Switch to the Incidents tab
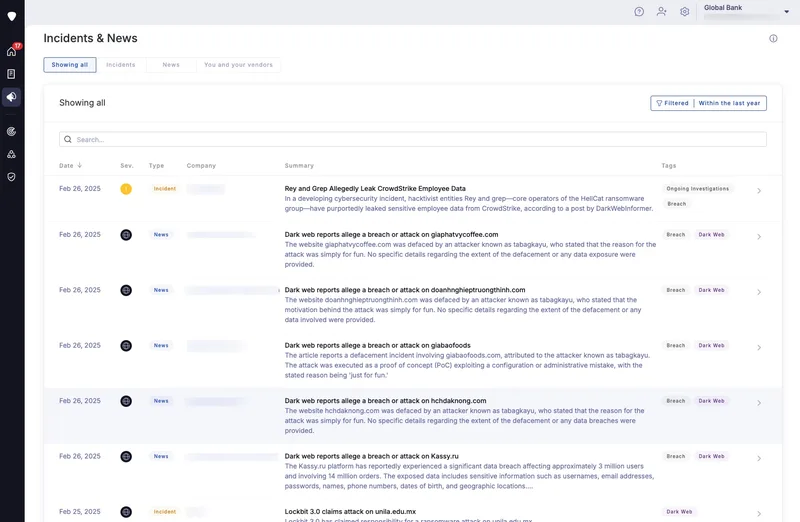The height and width of the screenshot is (522, 800). (121, 65)
